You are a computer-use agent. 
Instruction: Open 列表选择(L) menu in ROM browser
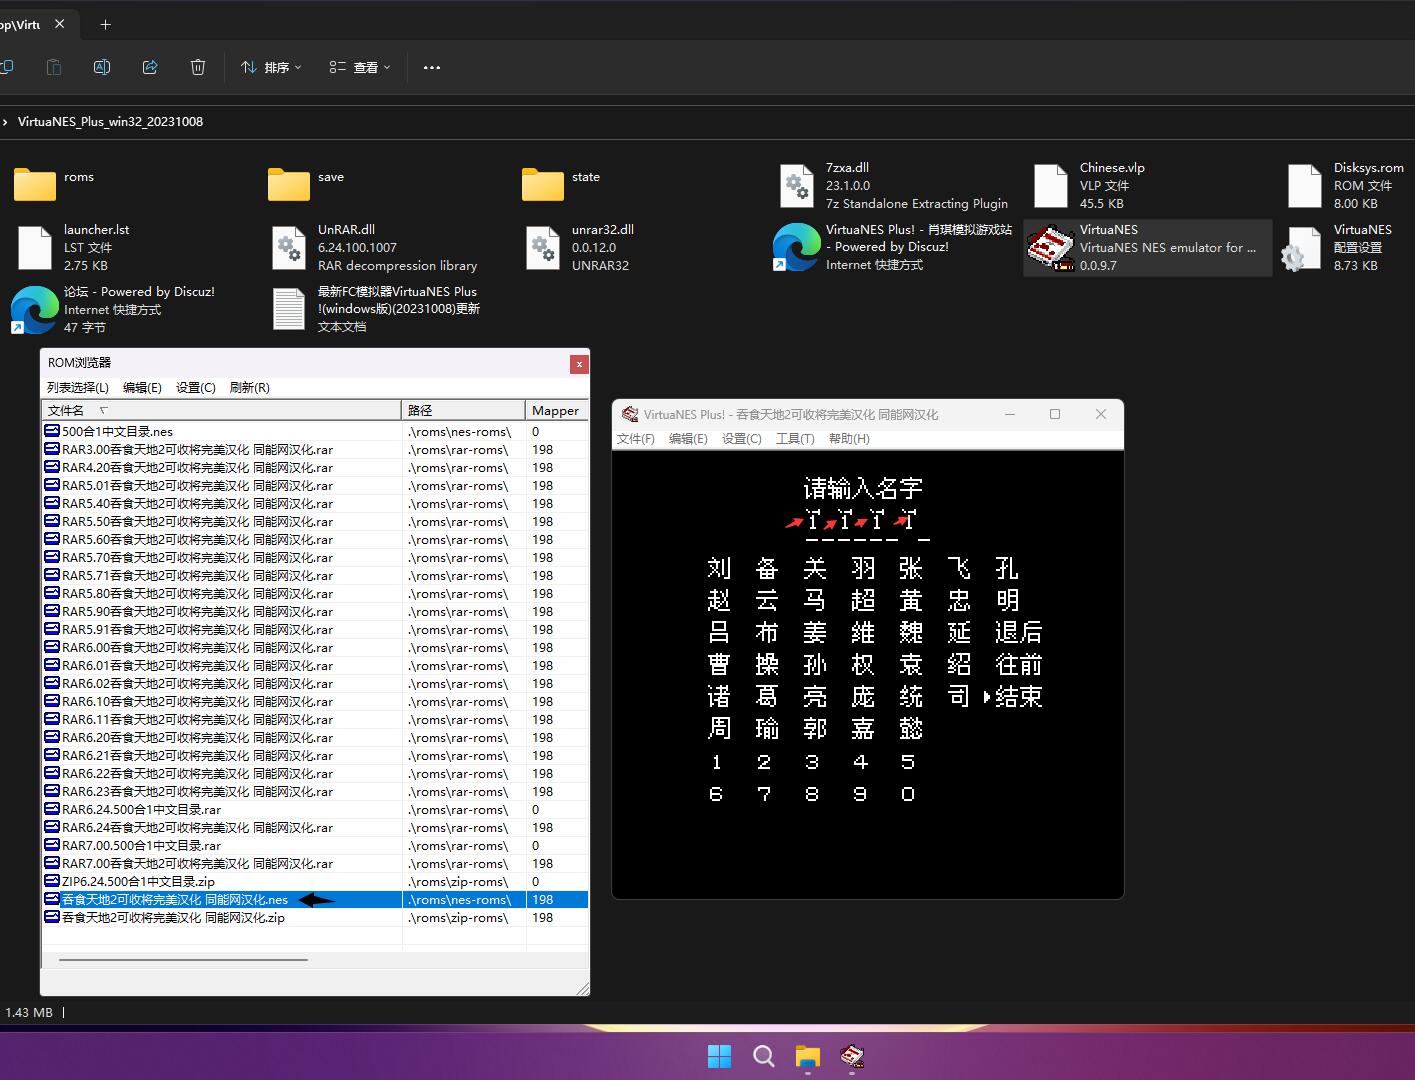point(78,387)
